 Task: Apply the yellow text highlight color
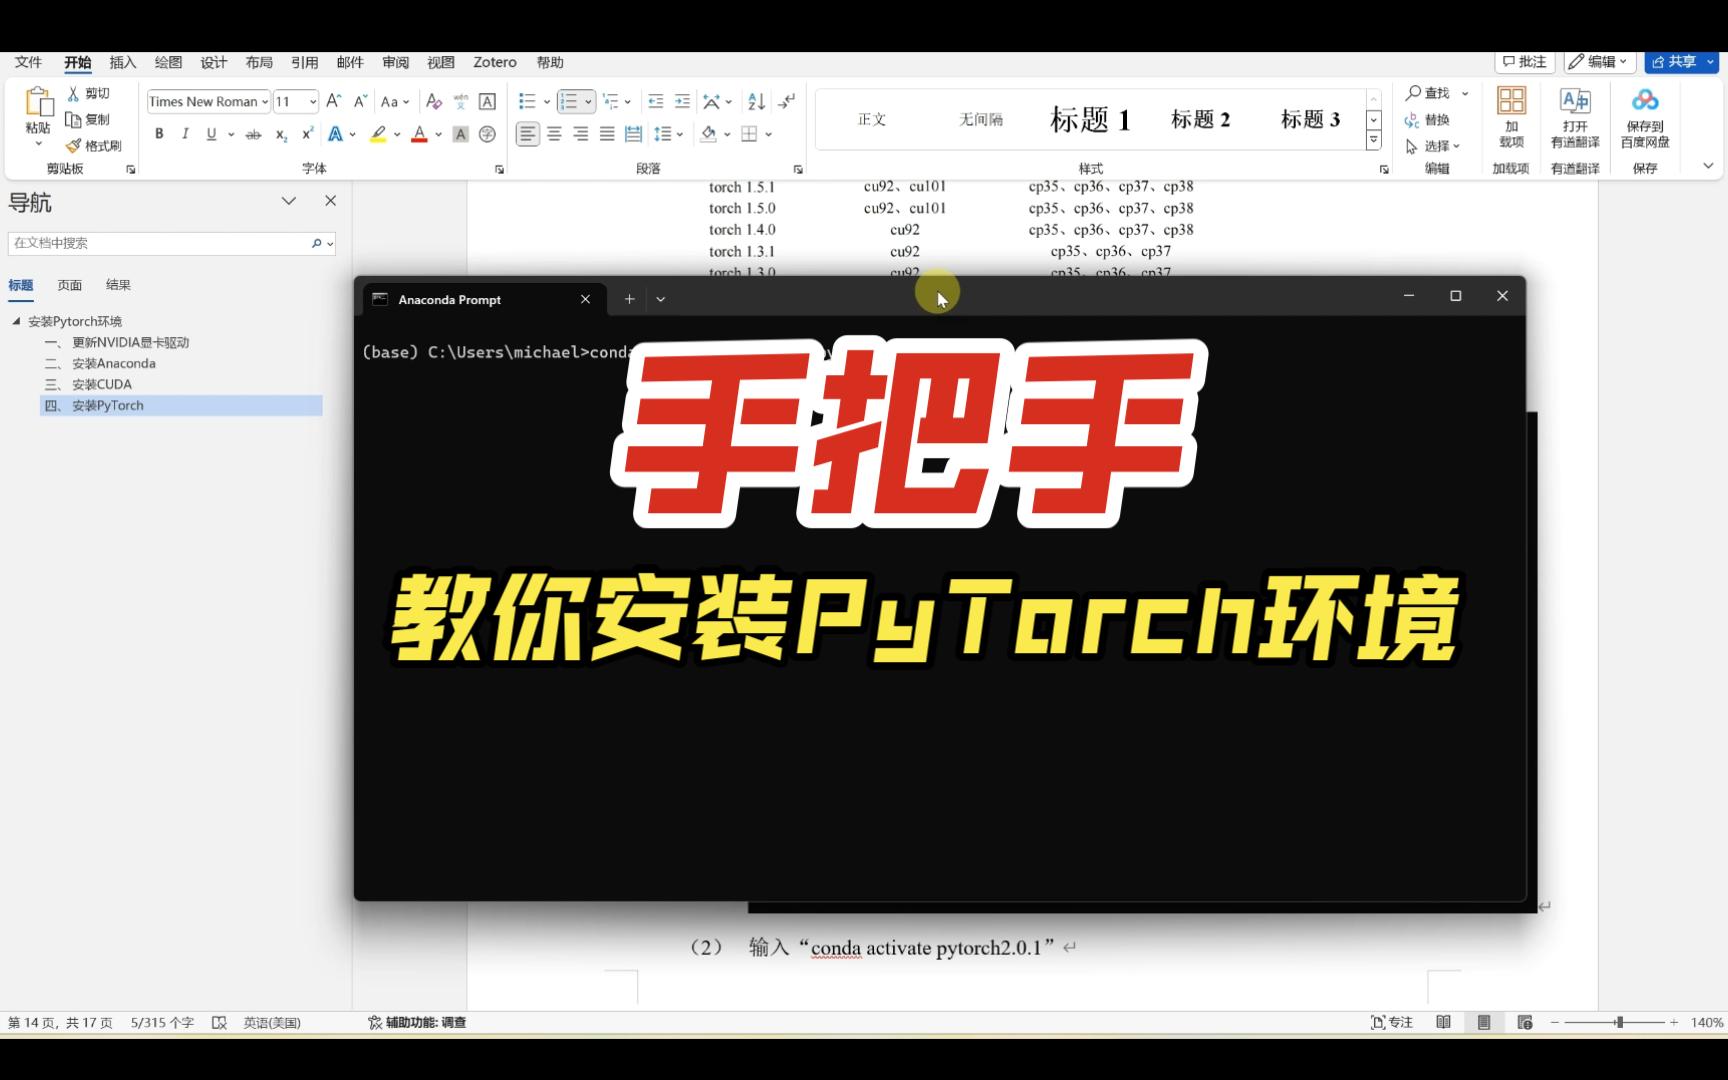coord(378,134)
